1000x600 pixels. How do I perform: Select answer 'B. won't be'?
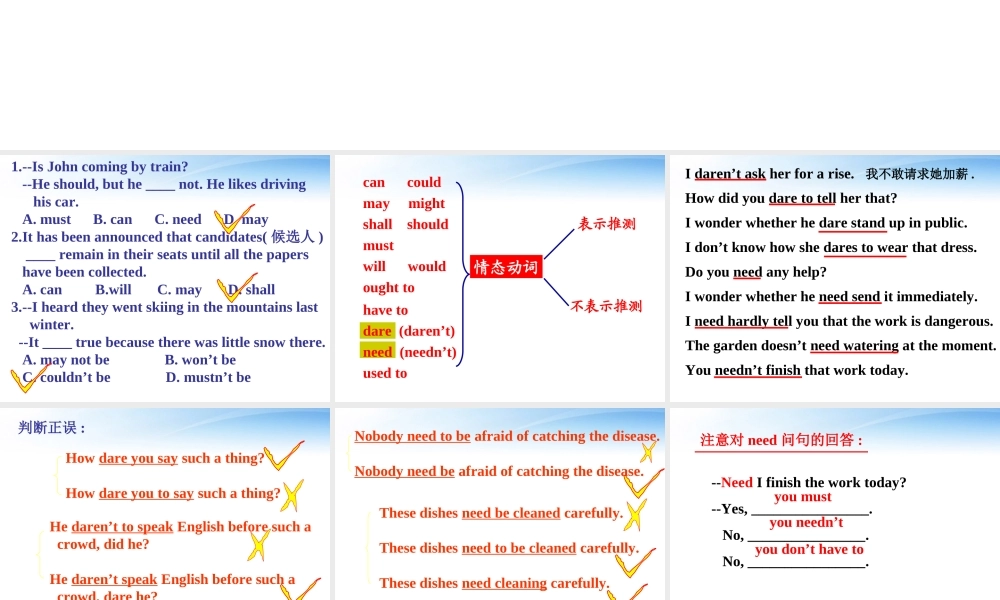pos(200,360)
